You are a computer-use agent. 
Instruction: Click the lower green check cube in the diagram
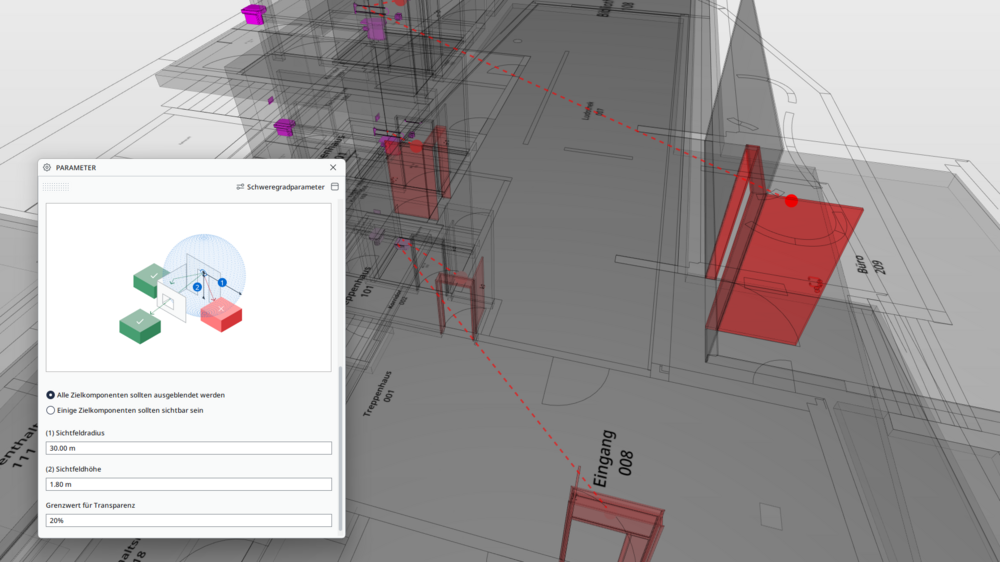(140, 325)
